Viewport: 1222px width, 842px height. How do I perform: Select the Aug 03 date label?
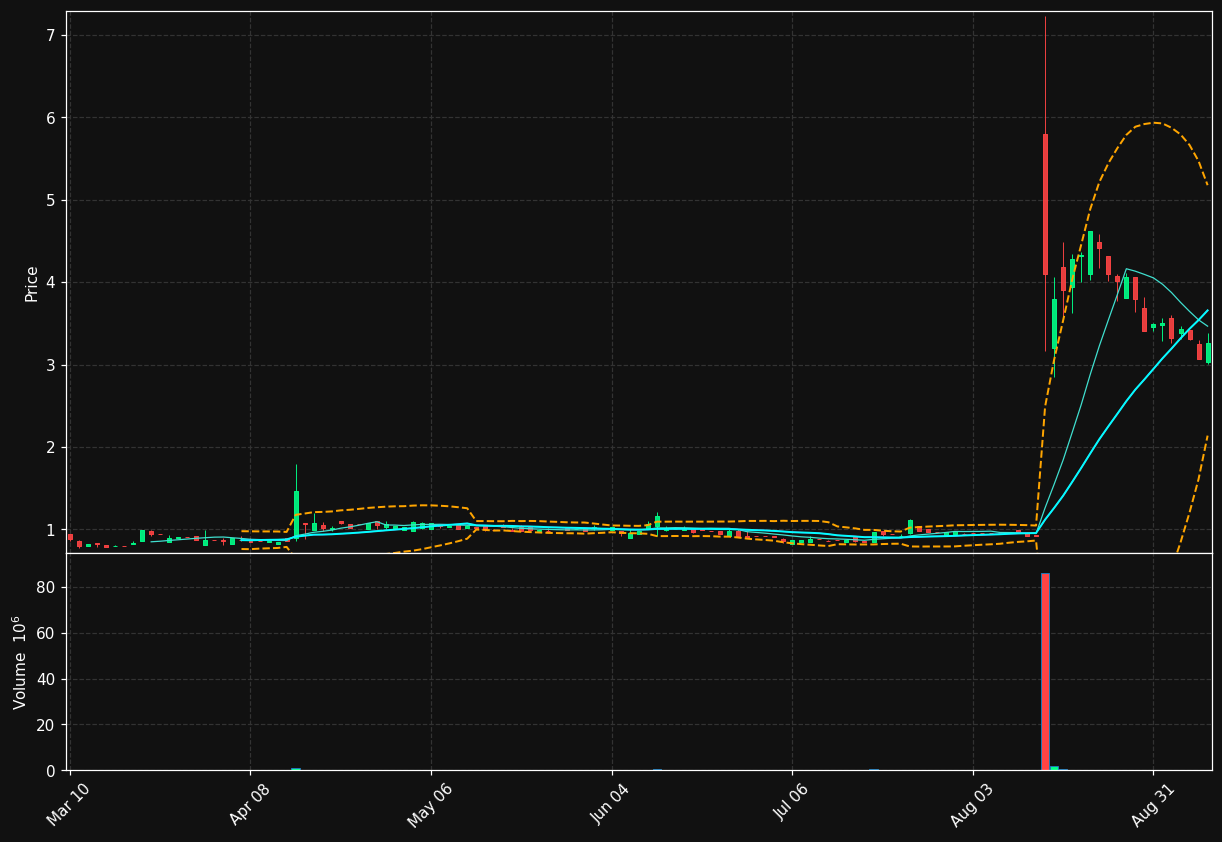[x=973, y=805]
